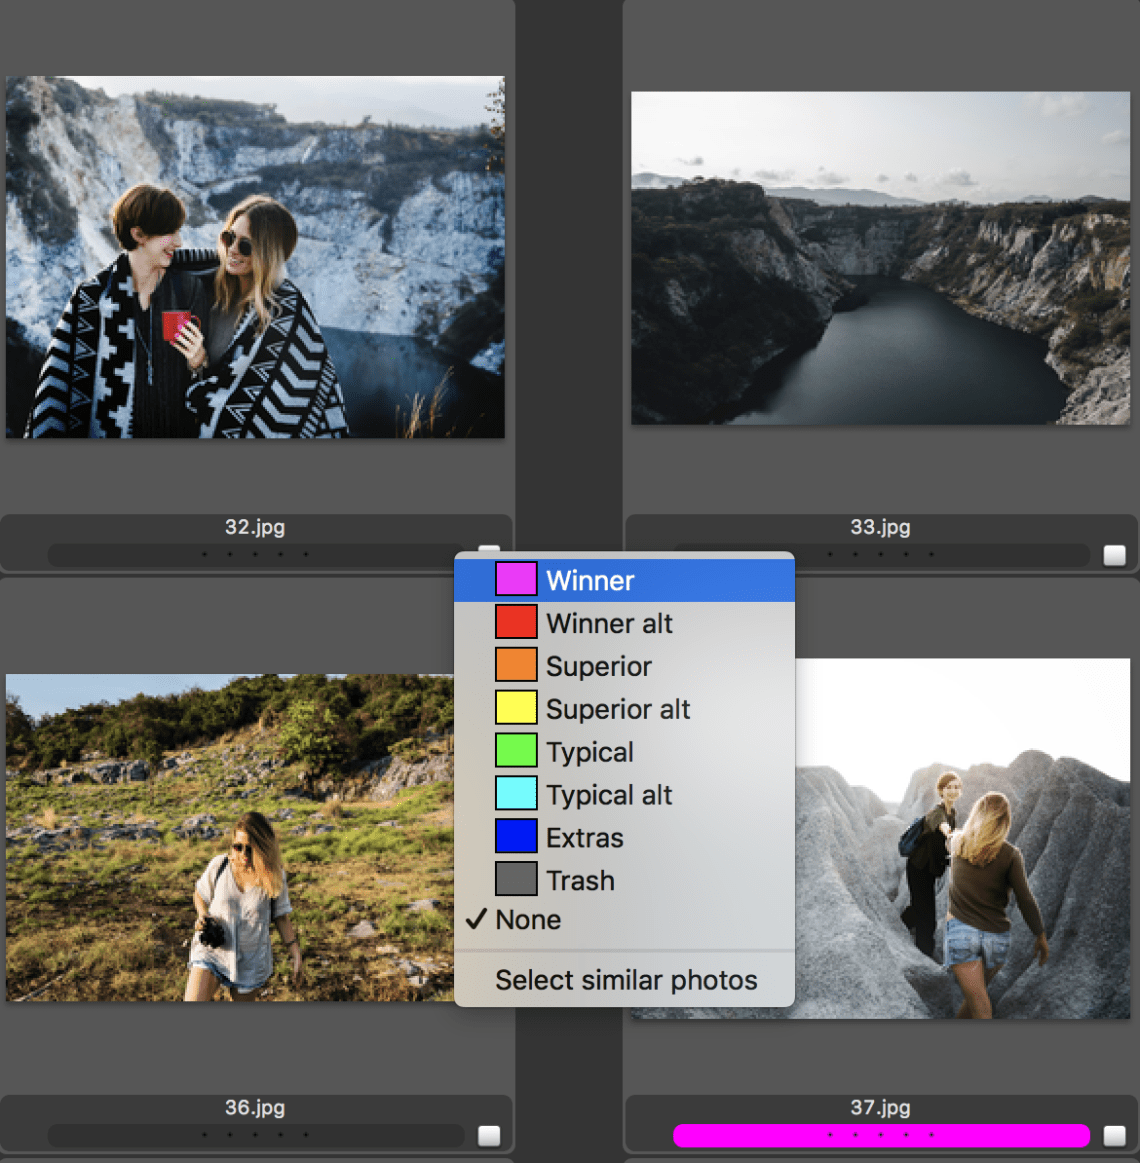Click the orange swatch beside Superior
Image resolution: width=1140 pixels, height=1163 pixels.
pos(514,665)
